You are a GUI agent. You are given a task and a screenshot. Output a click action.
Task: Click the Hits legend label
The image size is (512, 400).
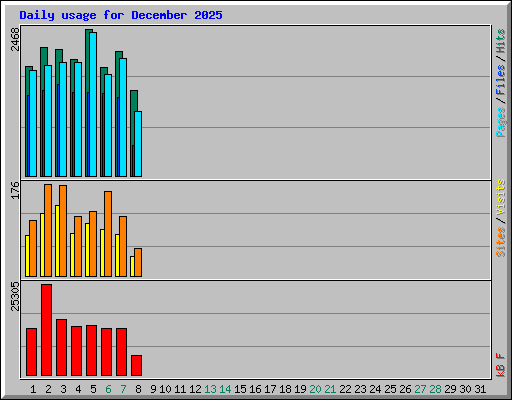pos(501,41)
